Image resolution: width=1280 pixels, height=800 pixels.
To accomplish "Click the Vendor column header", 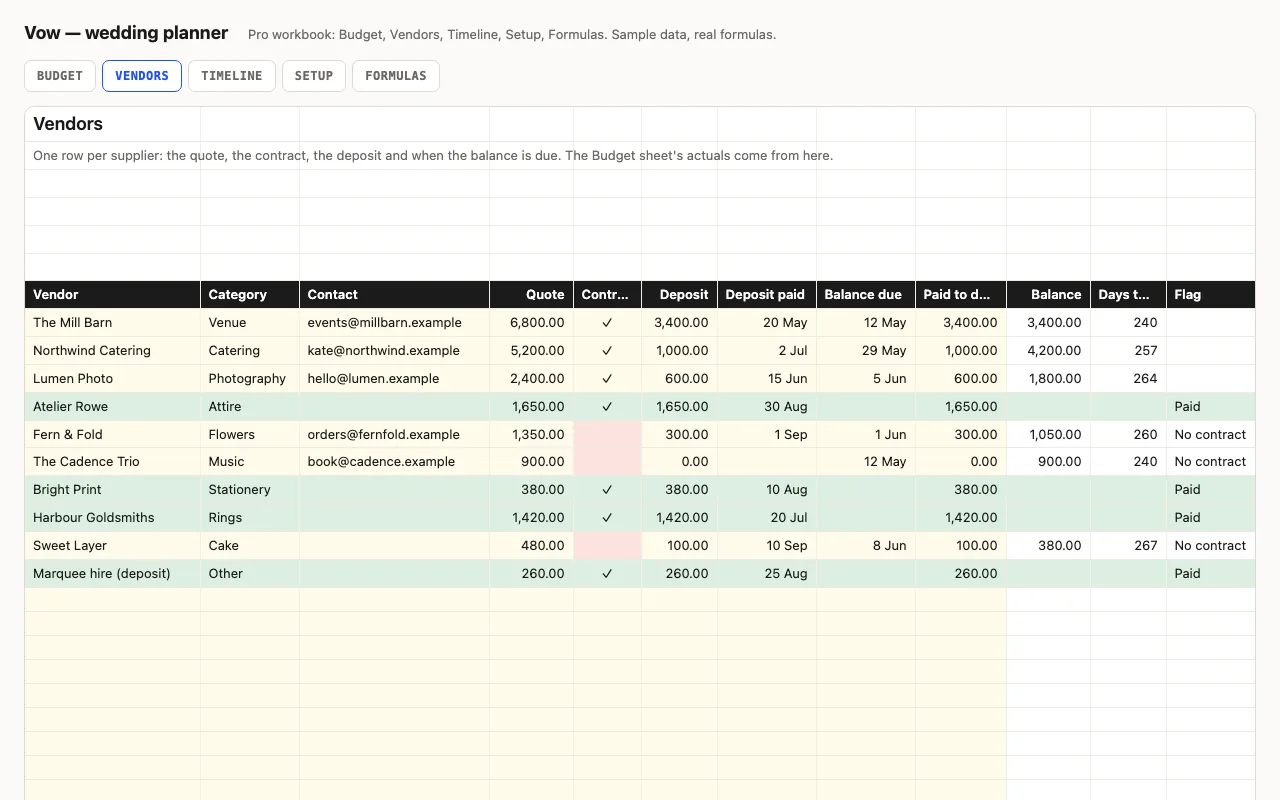I will pyautogui.click(x=112, y=295).
